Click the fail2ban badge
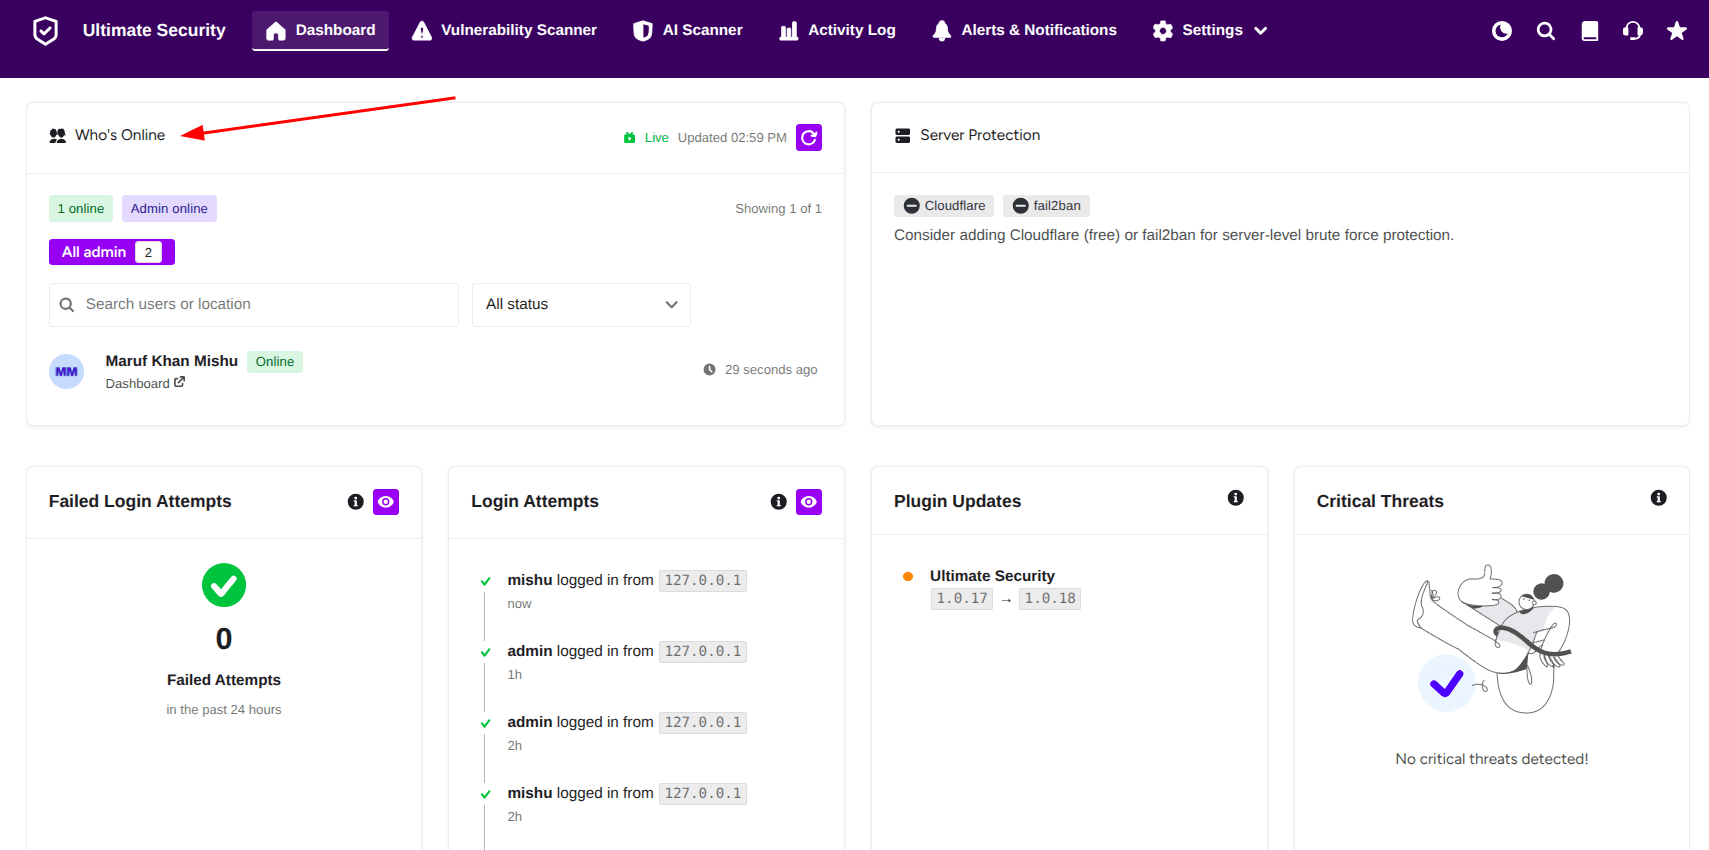 click(x=1046, y=206)
